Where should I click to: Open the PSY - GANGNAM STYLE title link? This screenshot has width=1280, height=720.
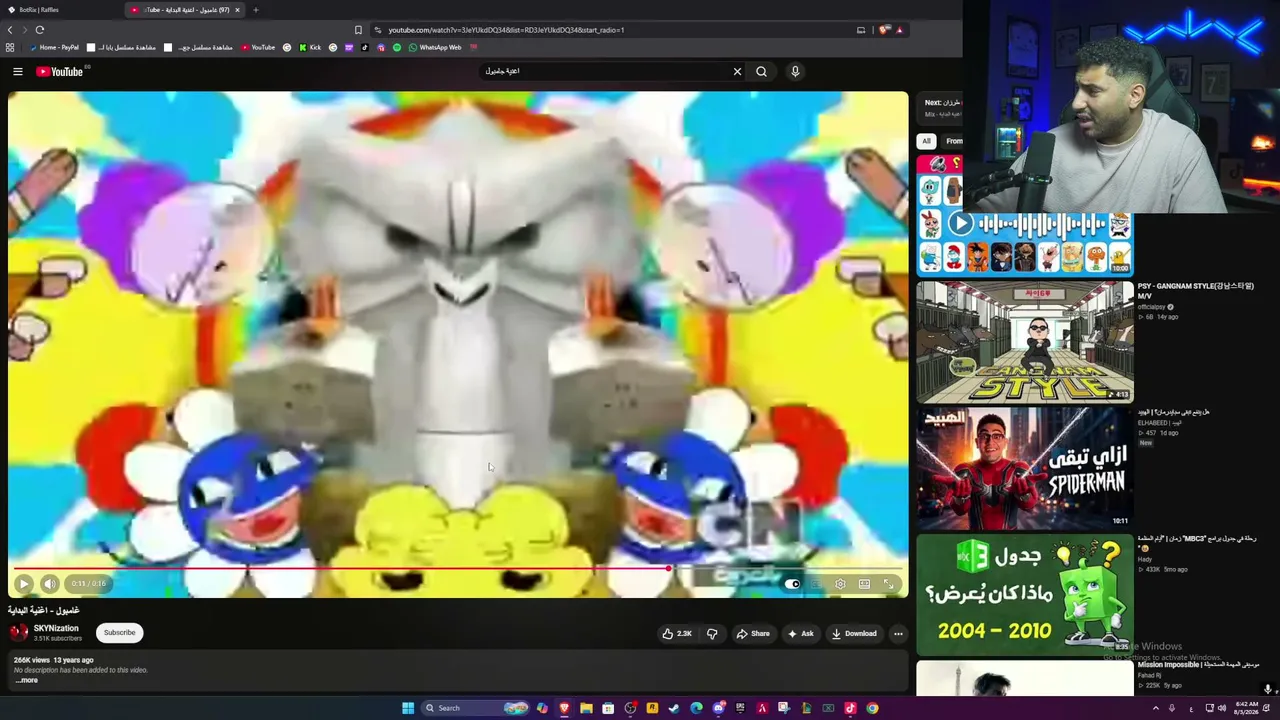click(1195, 290)
